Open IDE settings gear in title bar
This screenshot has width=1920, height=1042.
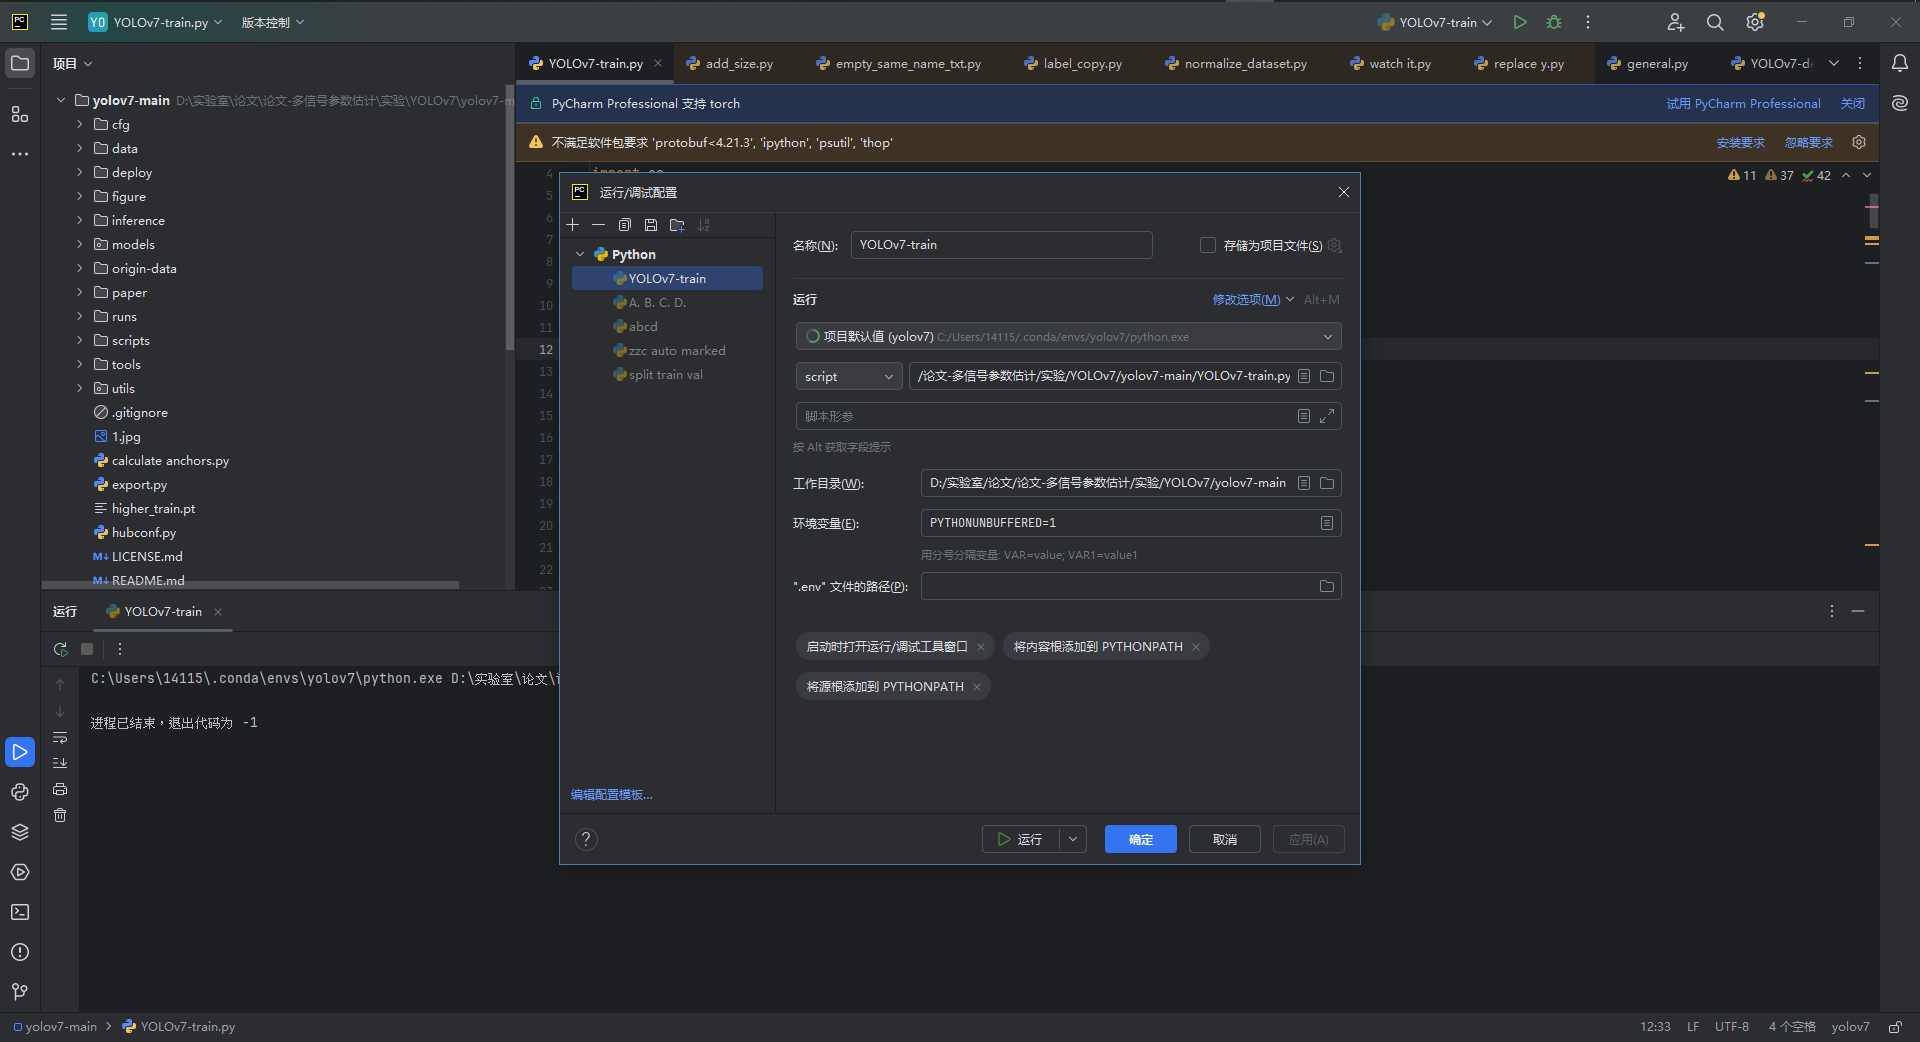click(x=1755, y=22)
